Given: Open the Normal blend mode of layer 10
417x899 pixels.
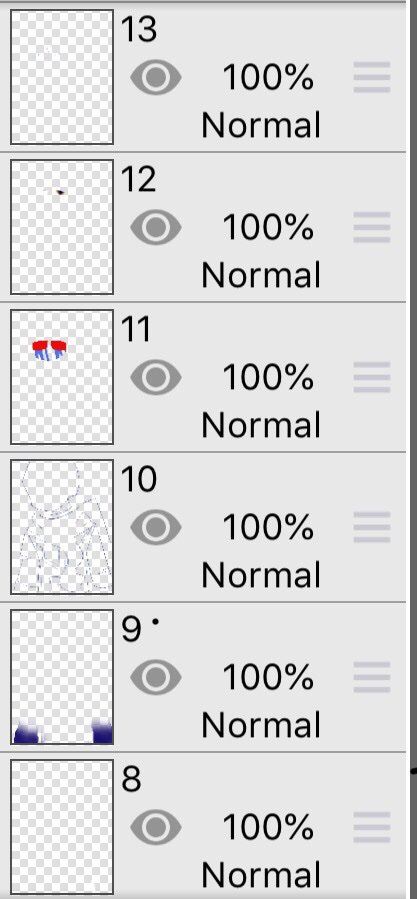Looking at the screenshot, I should 261,575.
